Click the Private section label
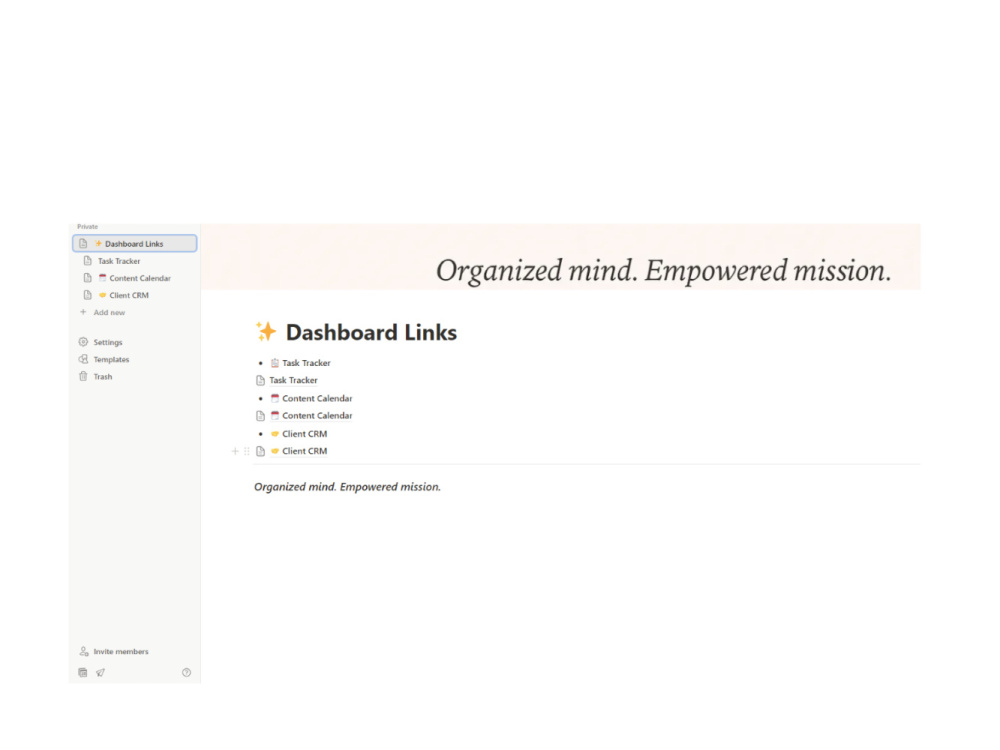The height and width of the screenshot is (750, 1000). point(87,226)
